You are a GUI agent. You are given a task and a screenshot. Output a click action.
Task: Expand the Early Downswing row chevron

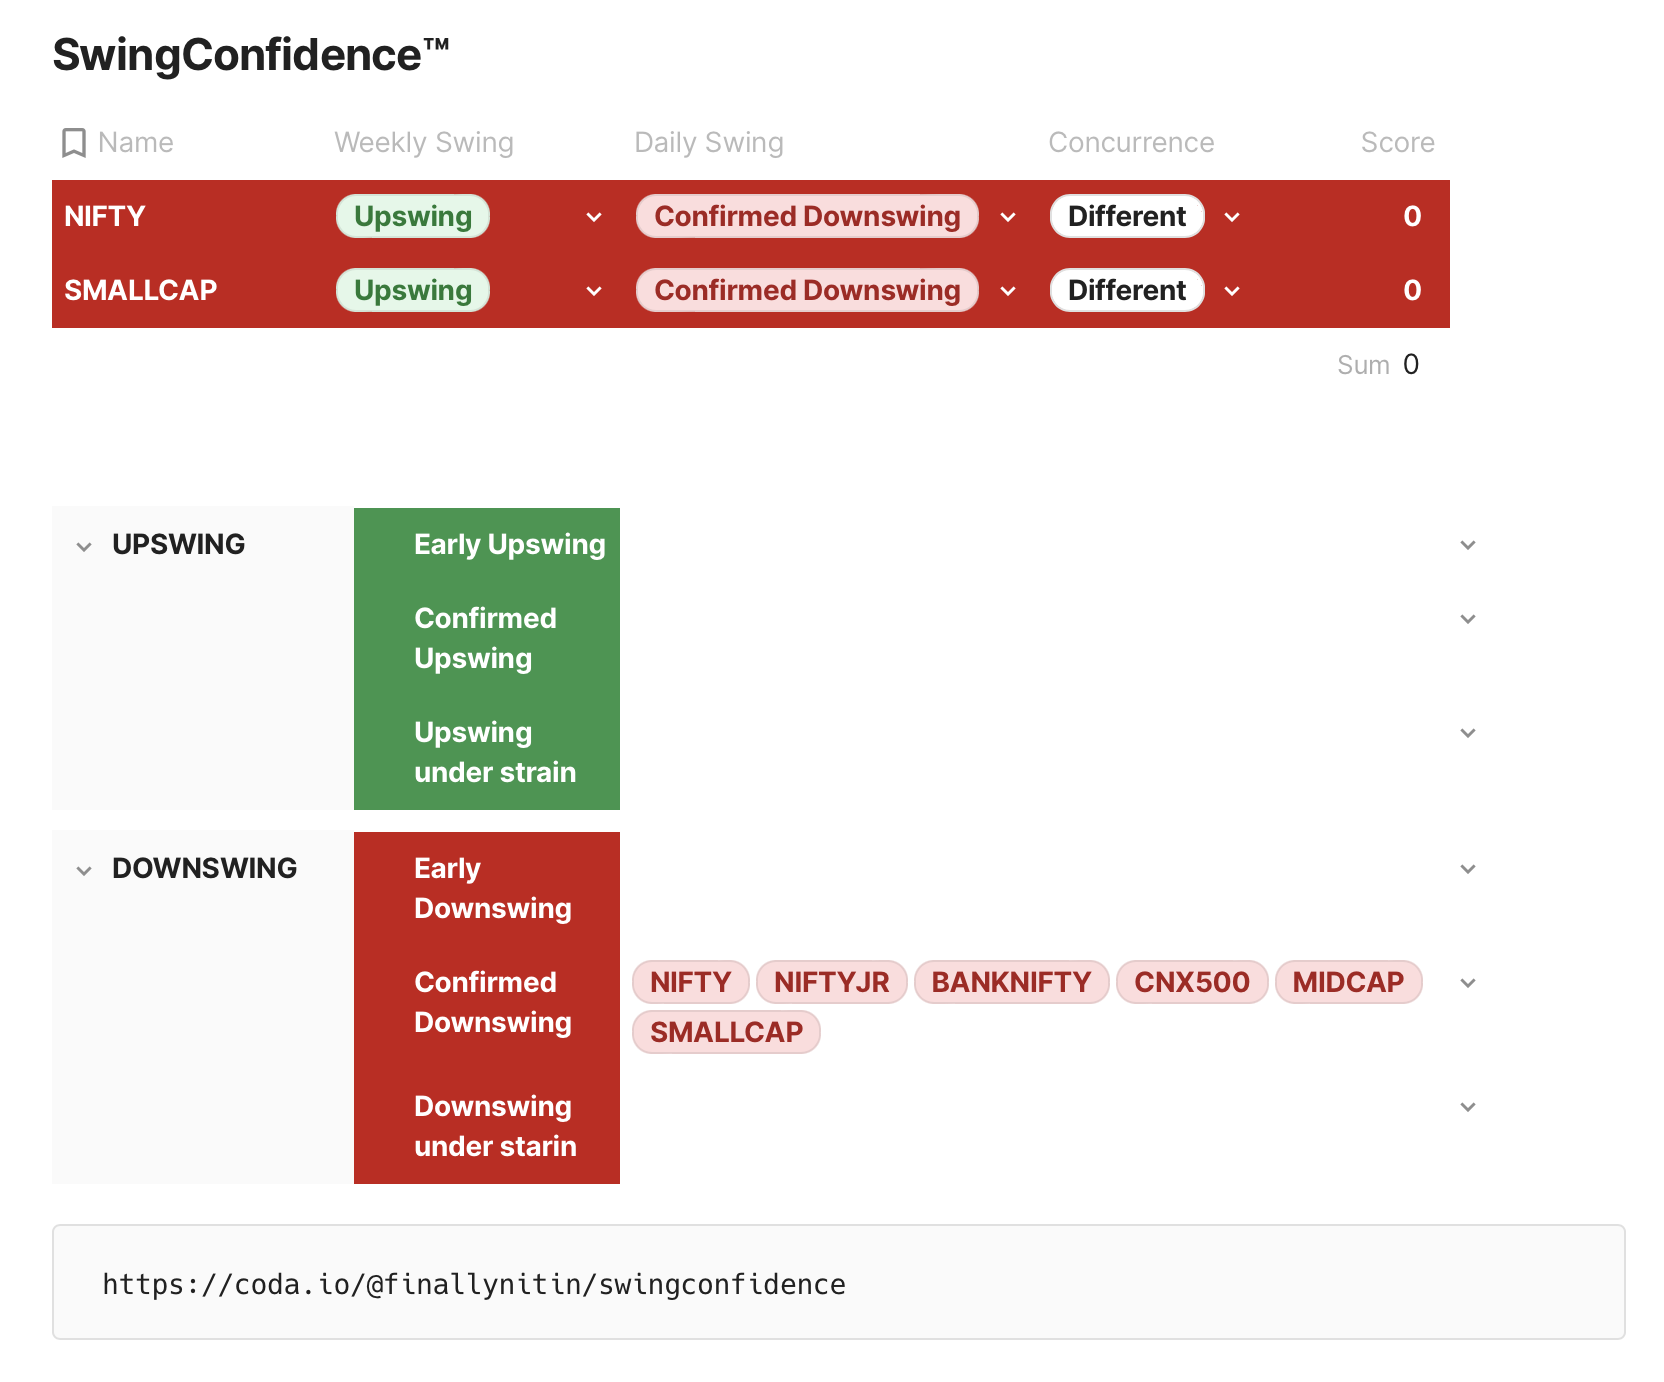coord(1467,869)
